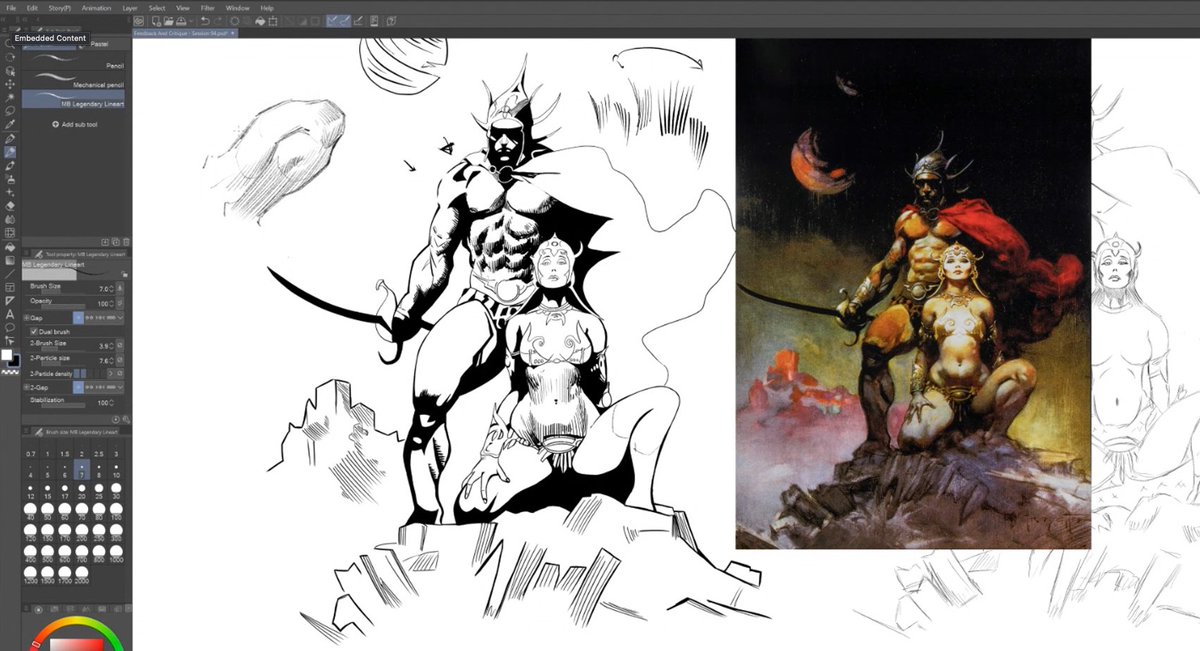Open the Layer menu
The image size is (1200, 651).
[130, 8]
